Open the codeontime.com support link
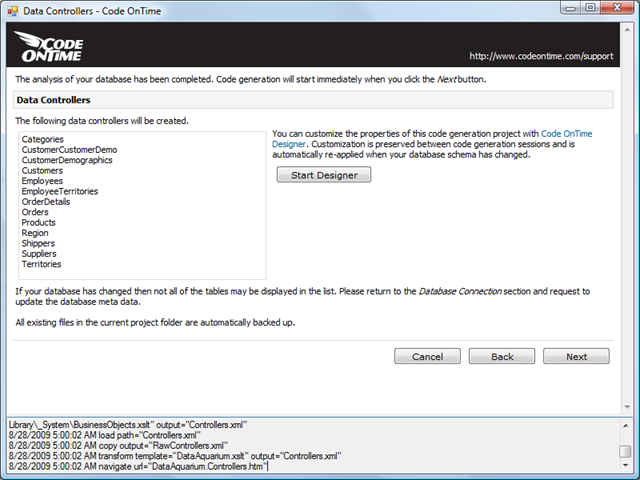640x480 pixels. 541,56
